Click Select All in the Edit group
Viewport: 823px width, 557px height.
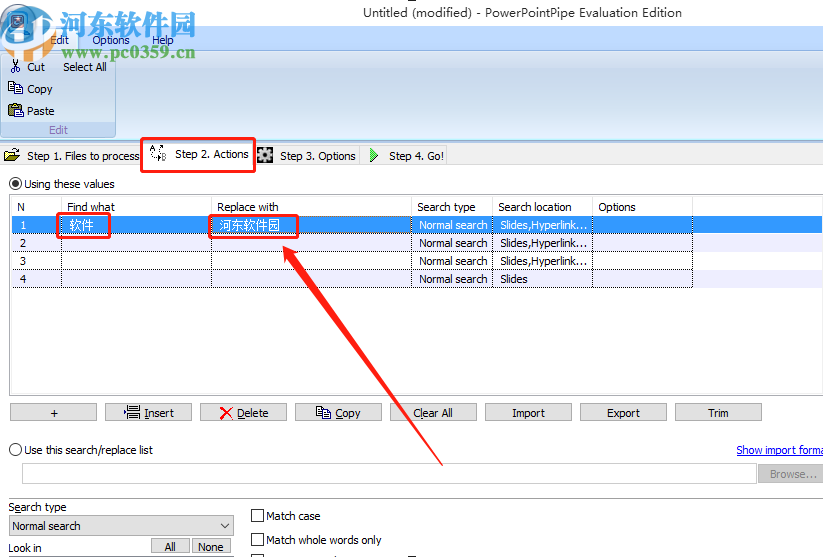click(x=85, y=67)
